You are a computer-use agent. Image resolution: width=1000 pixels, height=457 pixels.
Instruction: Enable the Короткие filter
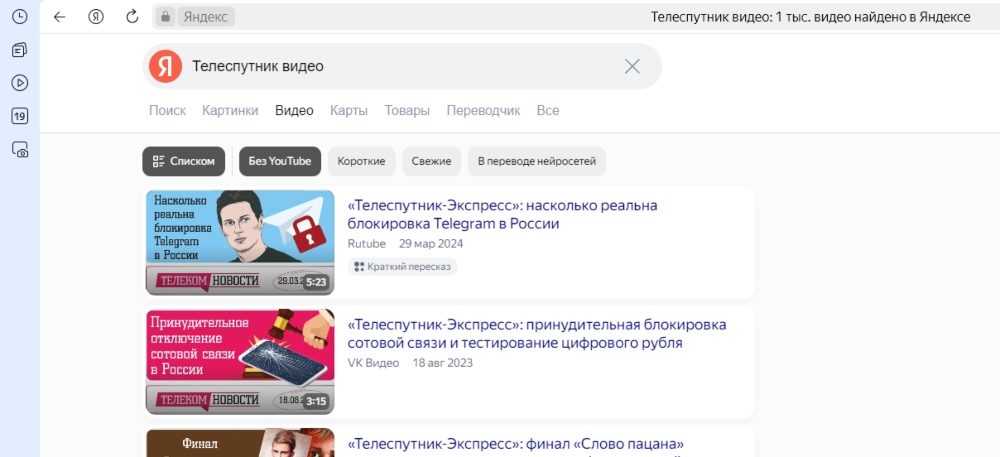[x=362, y=161]
